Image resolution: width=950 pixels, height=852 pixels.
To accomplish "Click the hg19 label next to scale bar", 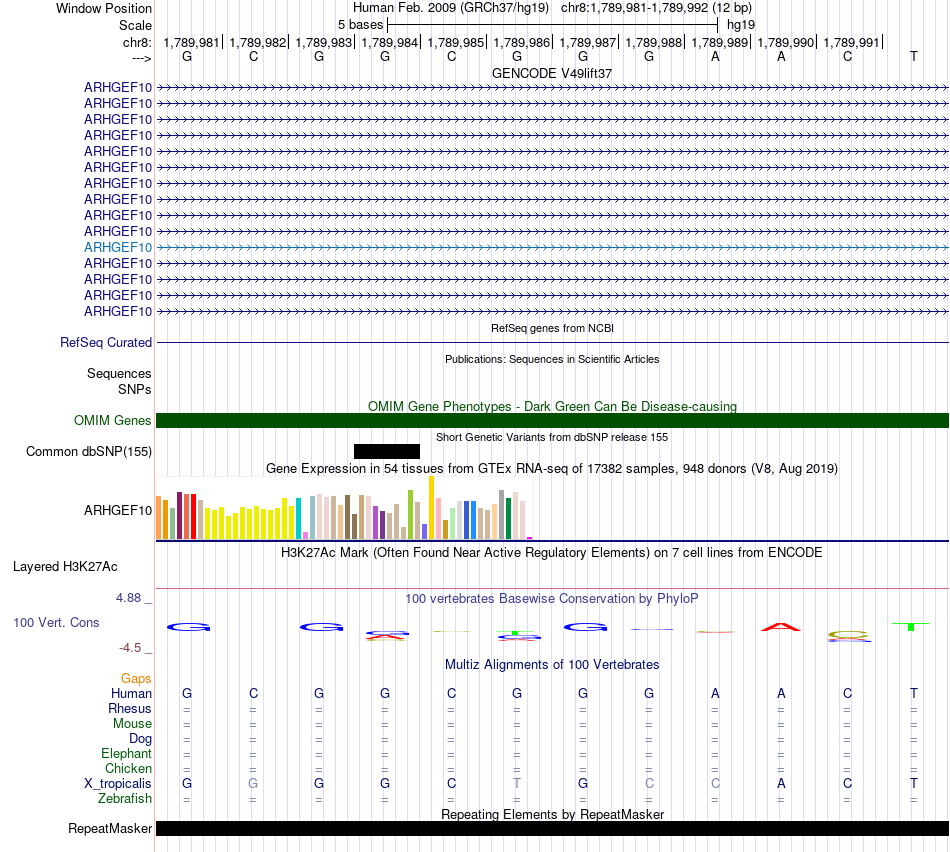I will [x=741, y=25].
